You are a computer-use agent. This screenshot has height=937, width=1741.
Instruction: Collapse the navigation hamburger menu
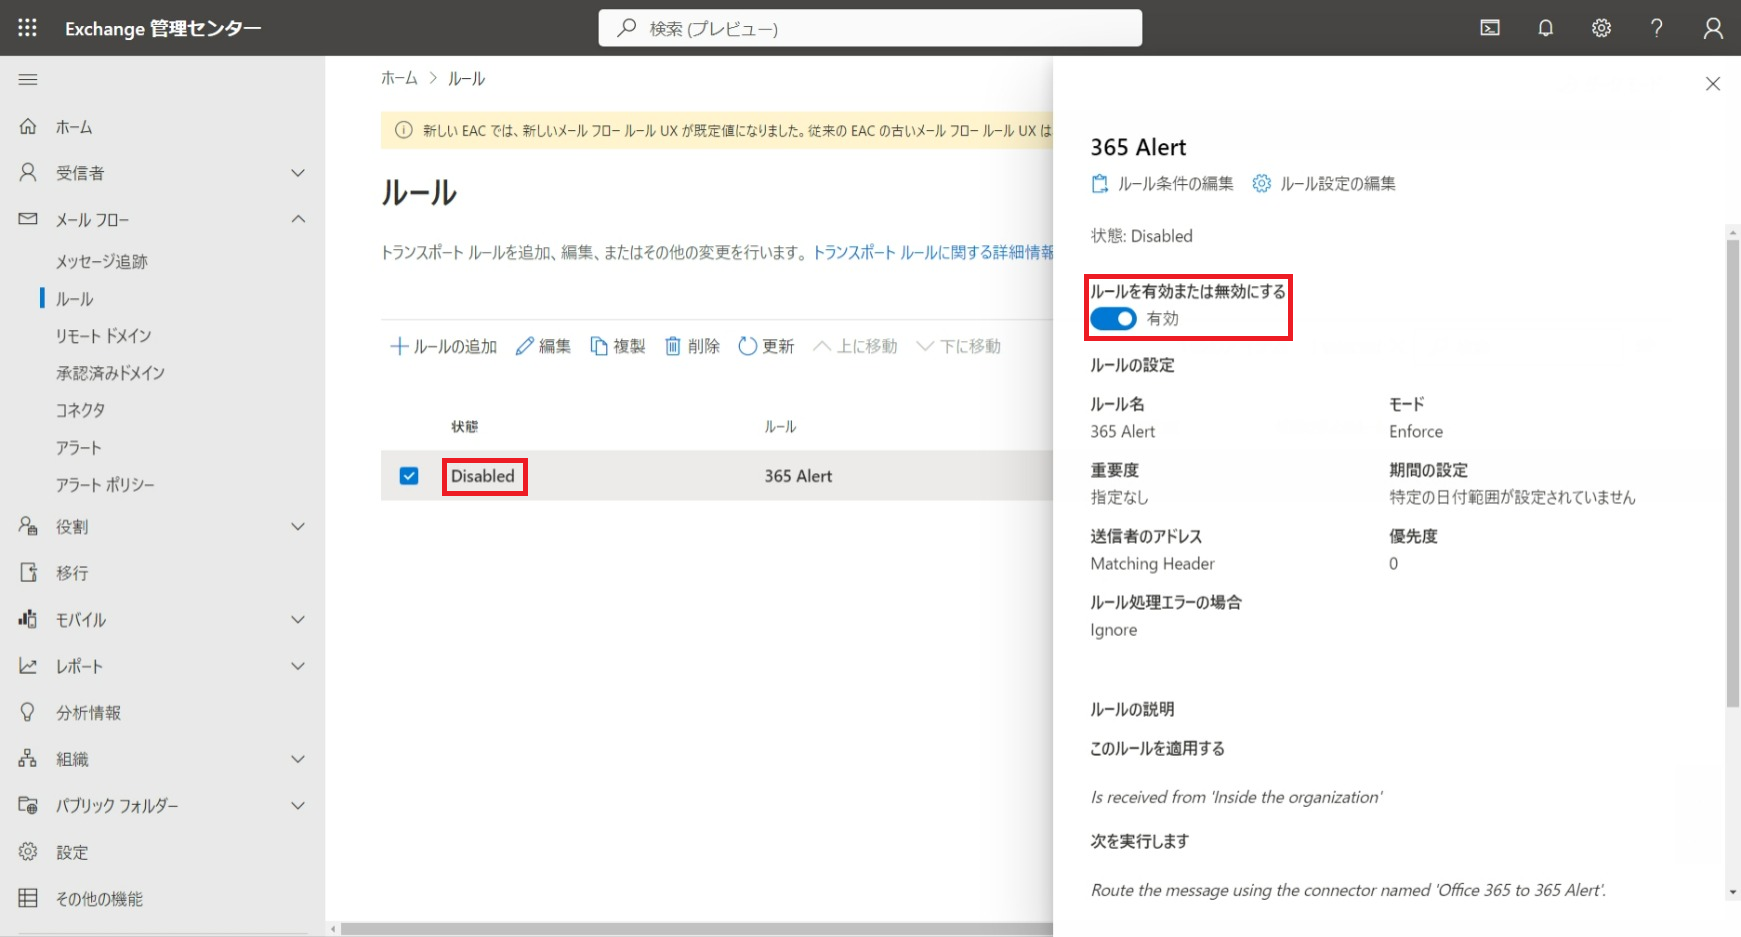[x=28, y=79]
